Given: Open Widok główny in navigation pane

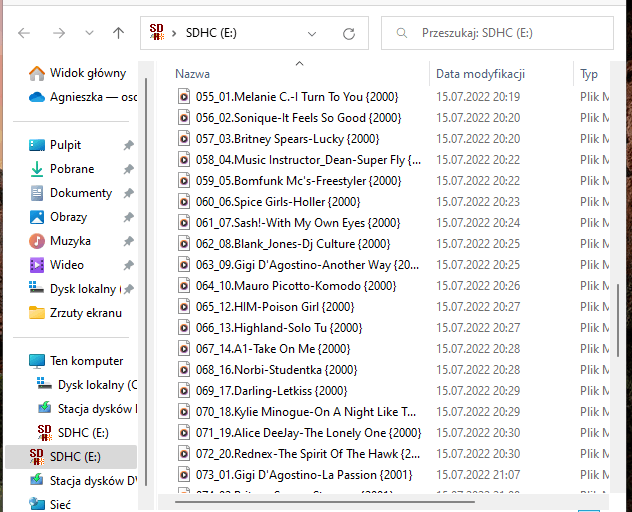Looking at the screenshot, I should click(77, 73).
